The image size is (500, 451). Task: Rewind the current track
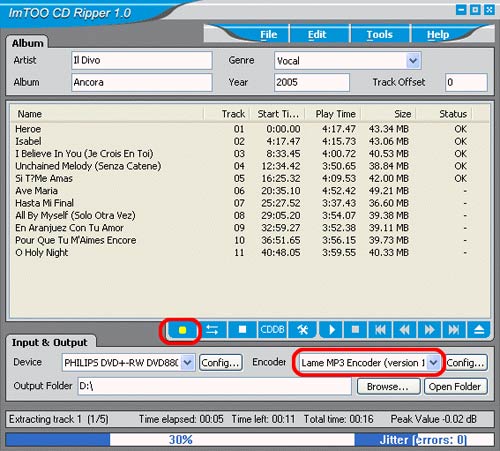[x=405, y=330]
